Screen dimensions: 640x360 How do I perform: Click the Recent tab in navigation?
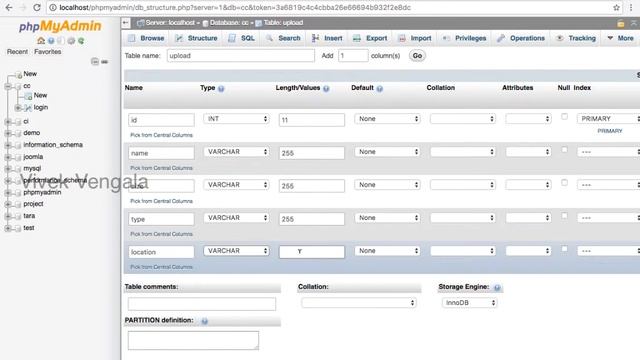[17, 52]
